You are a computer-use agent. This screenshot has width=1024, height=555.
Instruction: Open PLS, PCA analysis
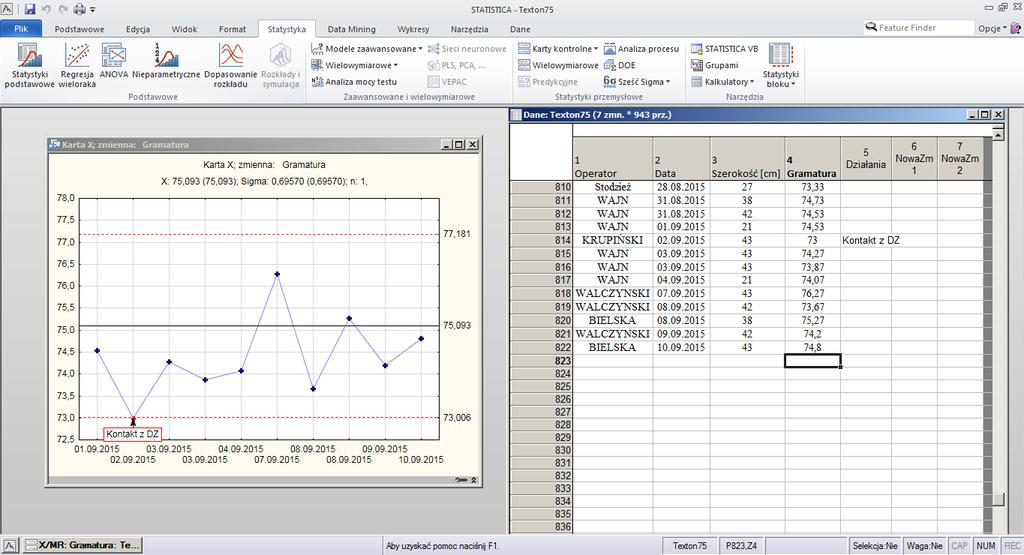[x=456, y=65]
